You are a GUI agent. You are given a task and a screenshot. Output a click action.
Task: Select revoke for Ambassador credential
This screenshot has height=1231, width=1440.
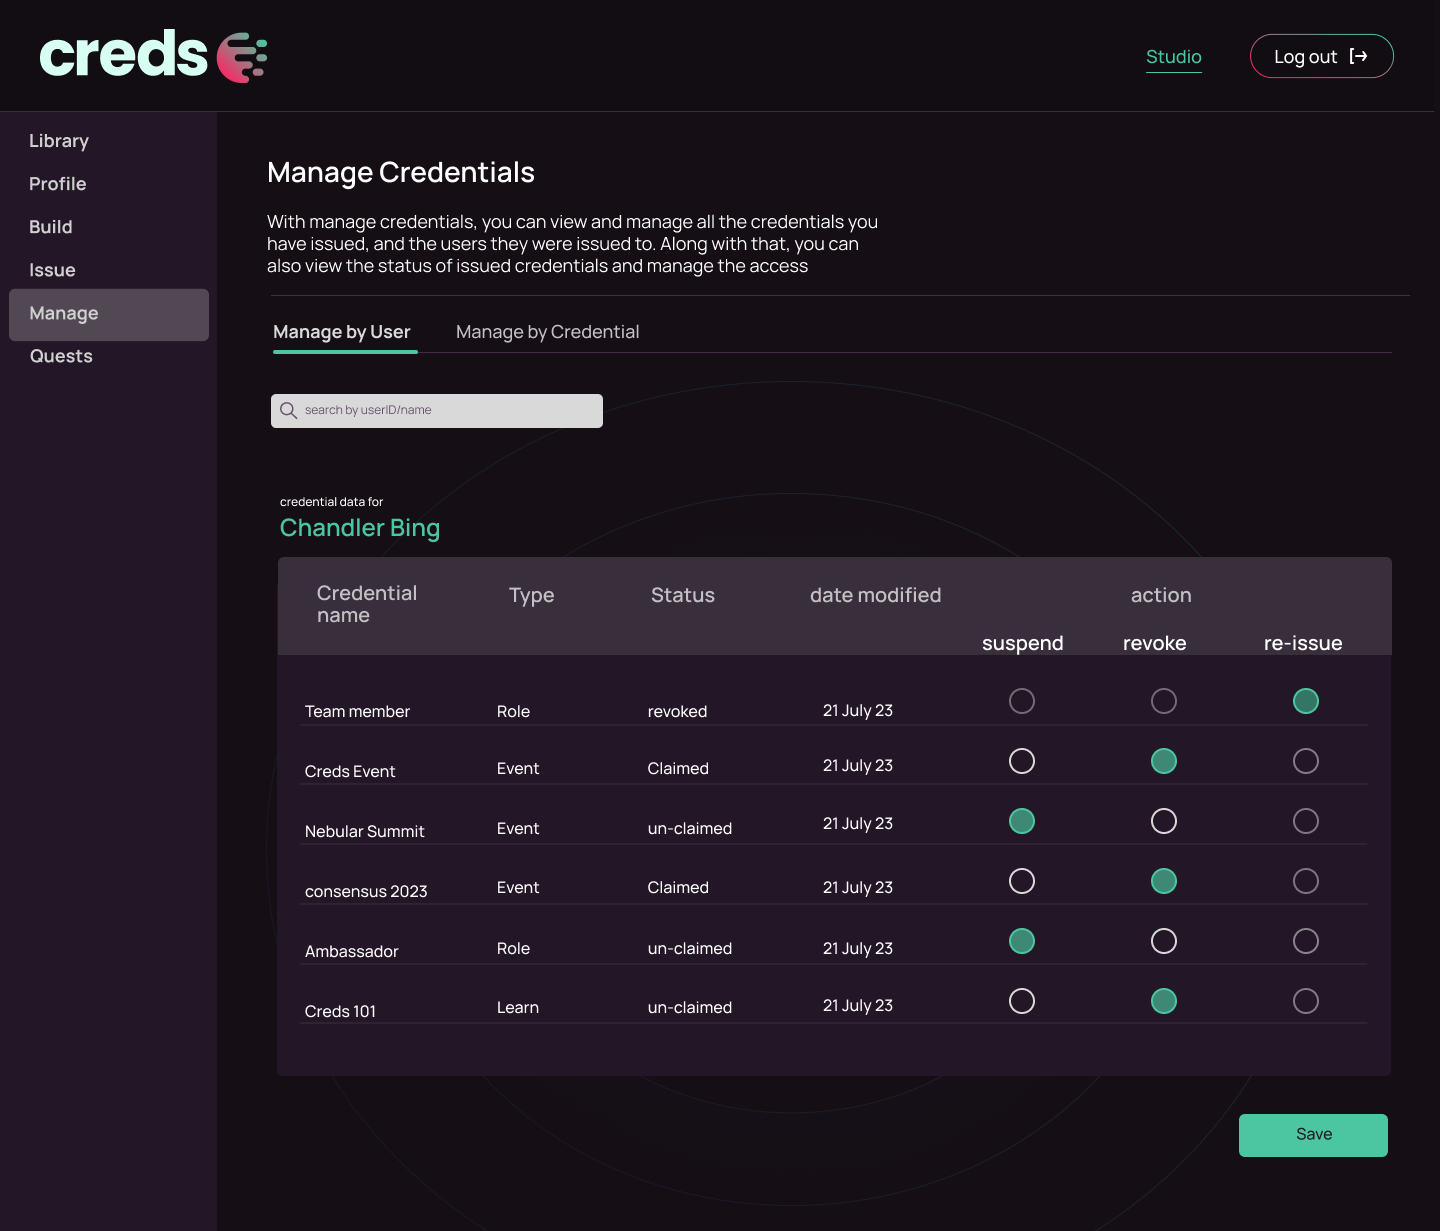[x=1164, y=941]
